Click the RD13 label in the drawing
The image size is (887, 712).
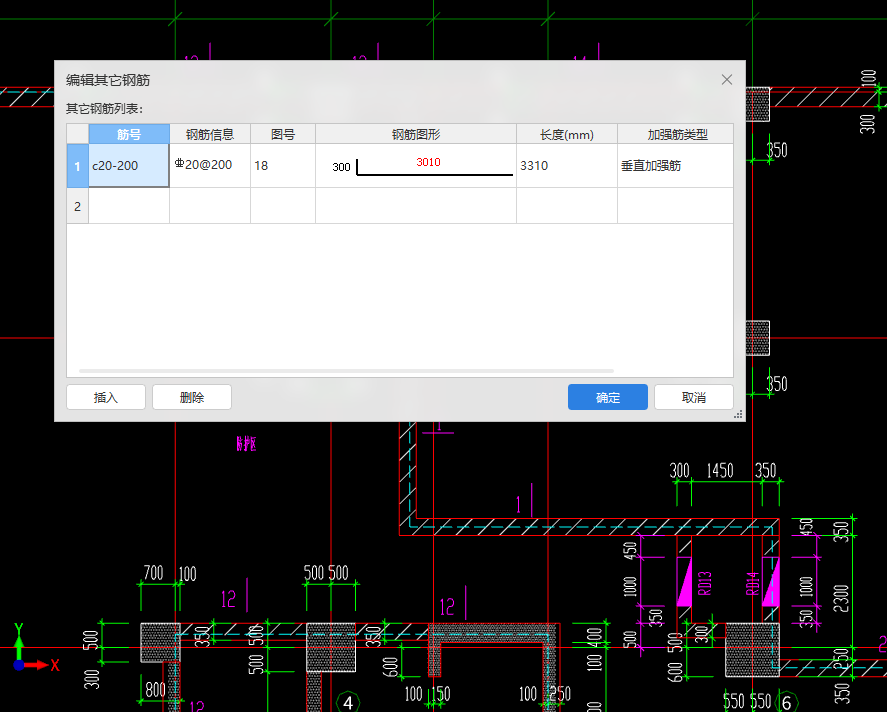[704, 583]
